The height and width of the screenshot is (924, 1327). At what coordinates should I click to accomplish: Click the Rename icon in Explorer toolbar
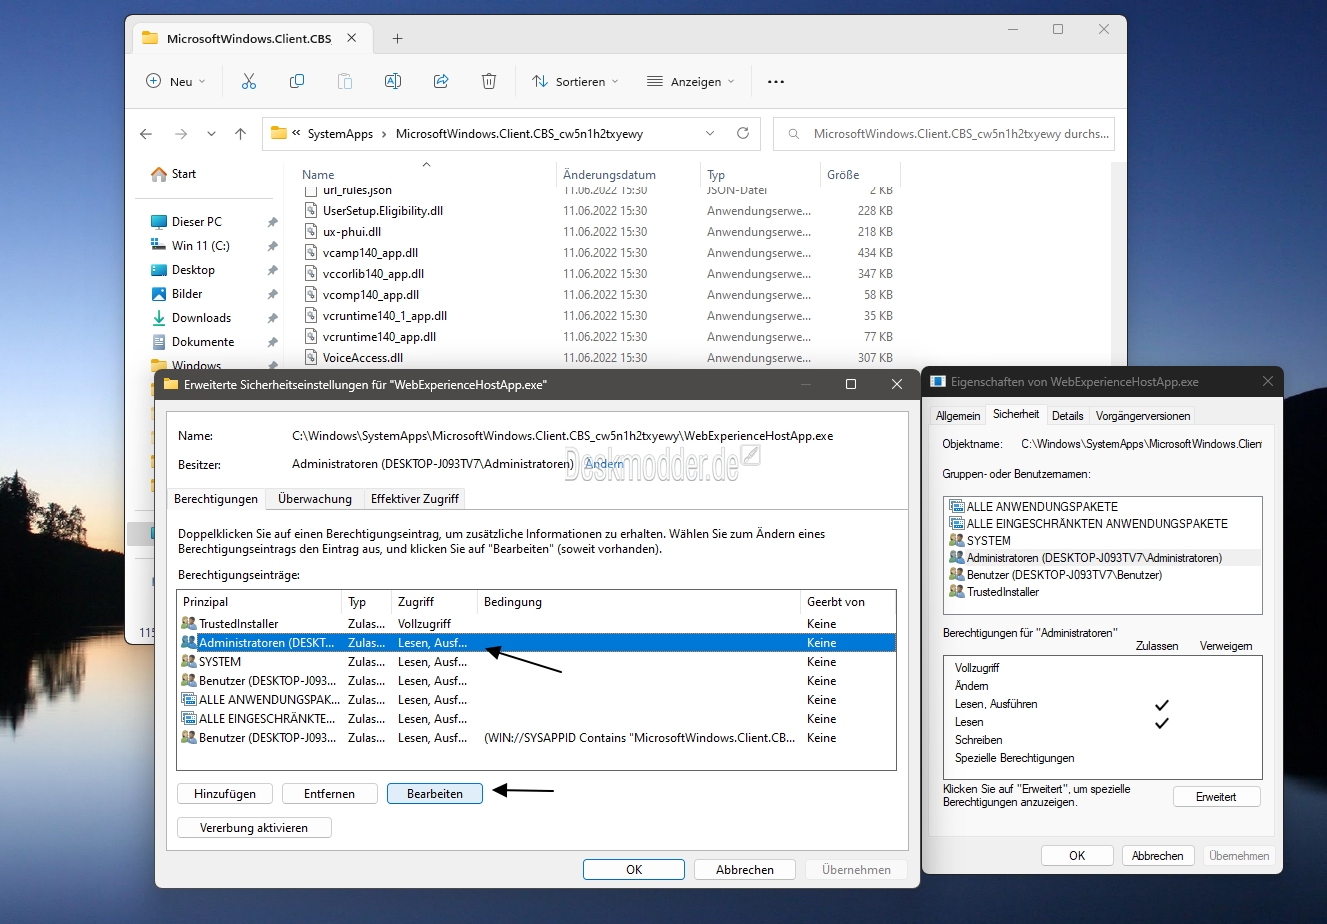click(393, 82)
